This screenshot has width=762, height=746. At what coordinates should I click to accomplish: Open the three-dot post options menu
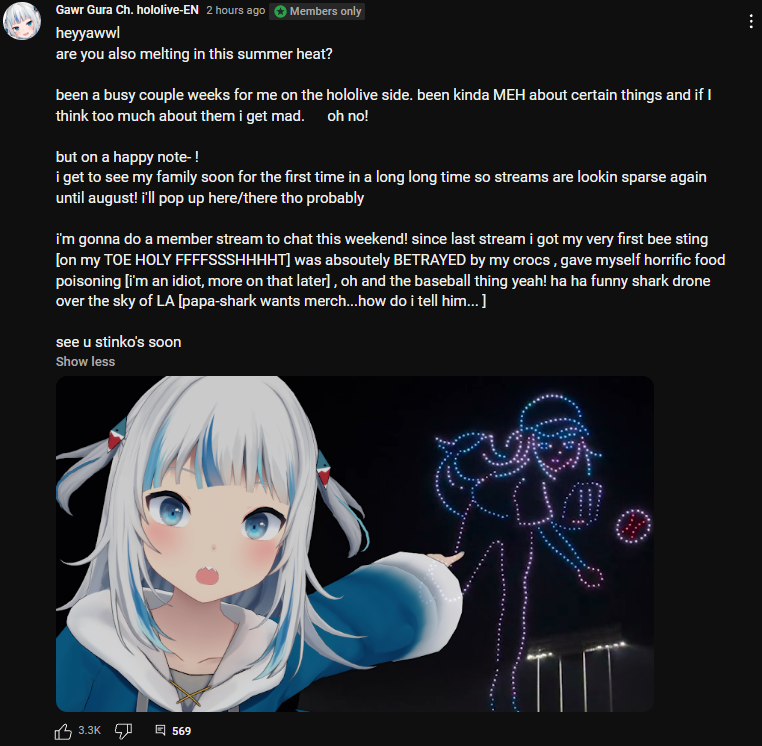tap(751, 21)
